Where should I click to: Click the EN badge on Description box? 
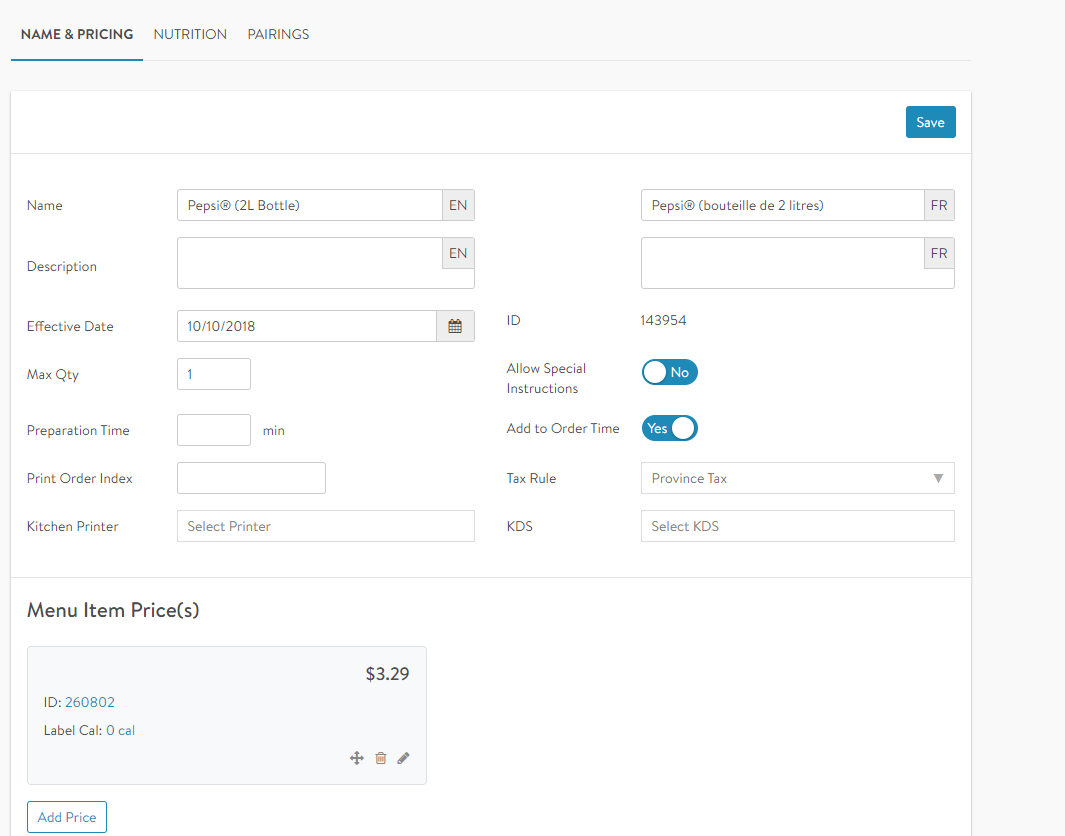click(458, 253)
